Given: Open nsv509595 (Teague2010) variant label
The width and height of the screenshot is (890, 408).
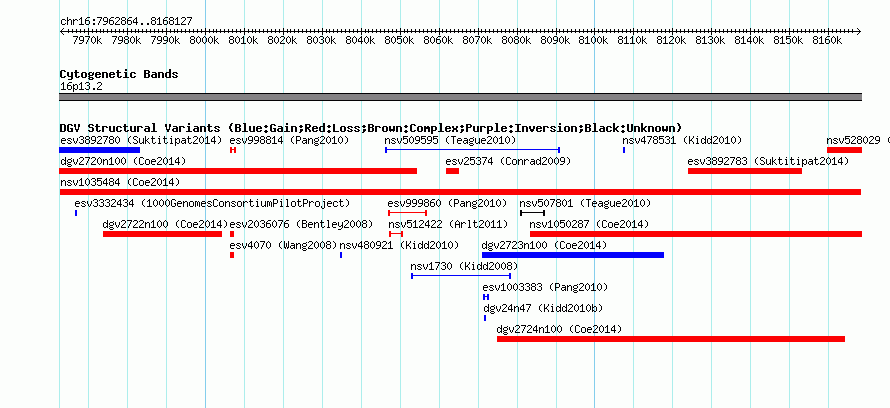Looking at the screenshot, I should coord(450,140).
